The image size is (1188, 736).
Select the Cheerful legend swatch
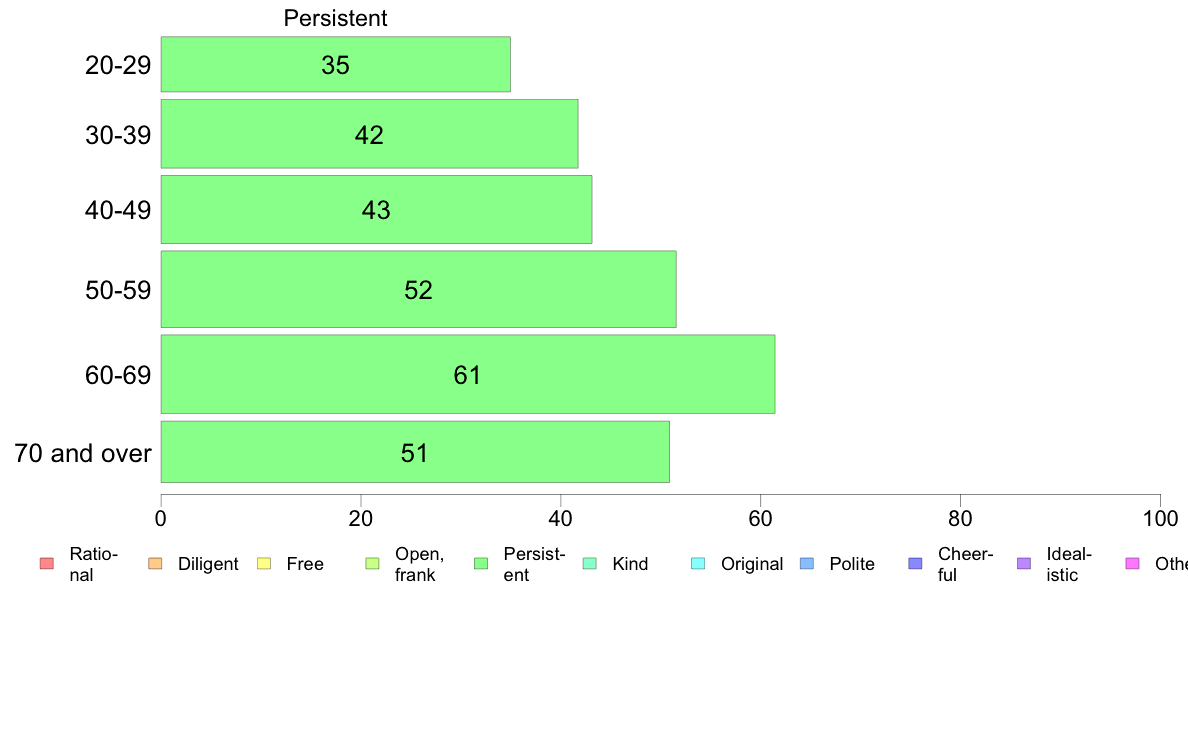(x=915, y=563)
